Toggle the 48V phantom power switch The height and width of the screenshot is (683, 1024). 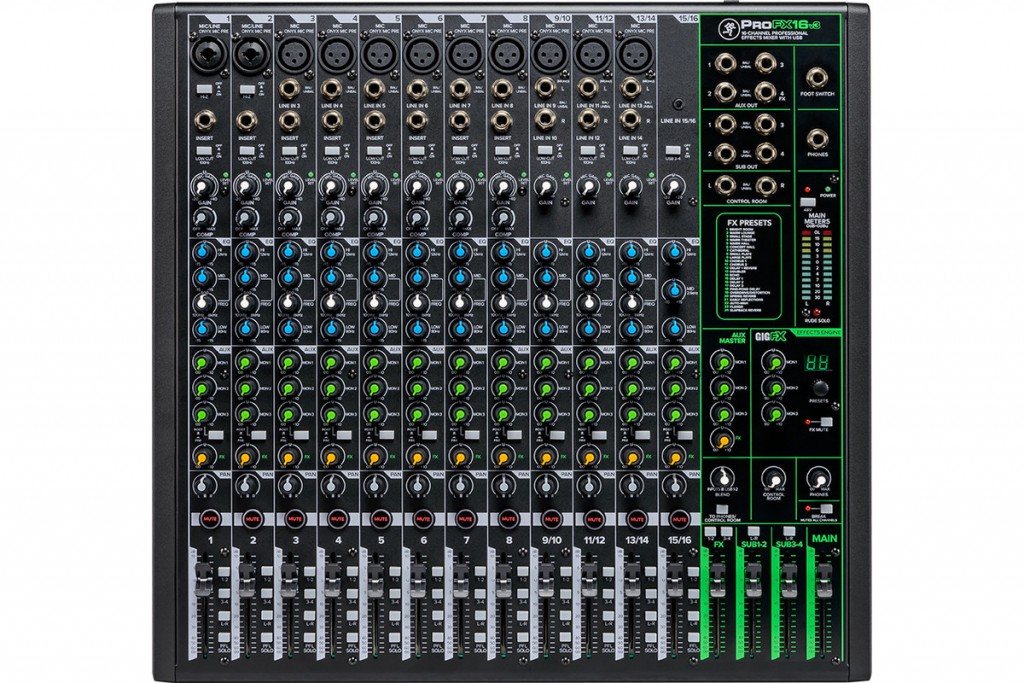(808, 202)
